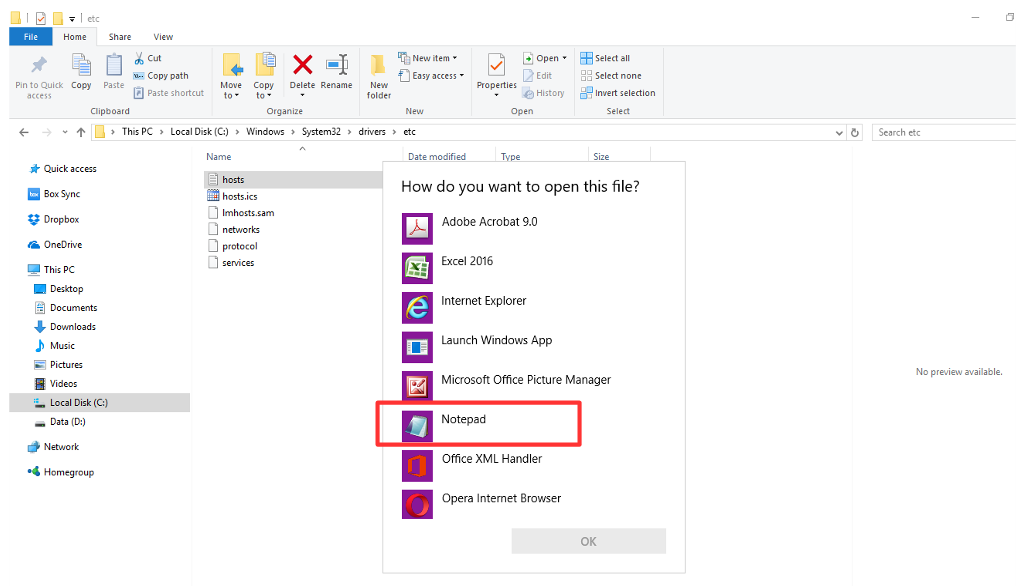Image resolution: width=1018 pixels, height=586 pixels.
Task: Click the Delete icon in the ribbon
Action: point(302,72)
